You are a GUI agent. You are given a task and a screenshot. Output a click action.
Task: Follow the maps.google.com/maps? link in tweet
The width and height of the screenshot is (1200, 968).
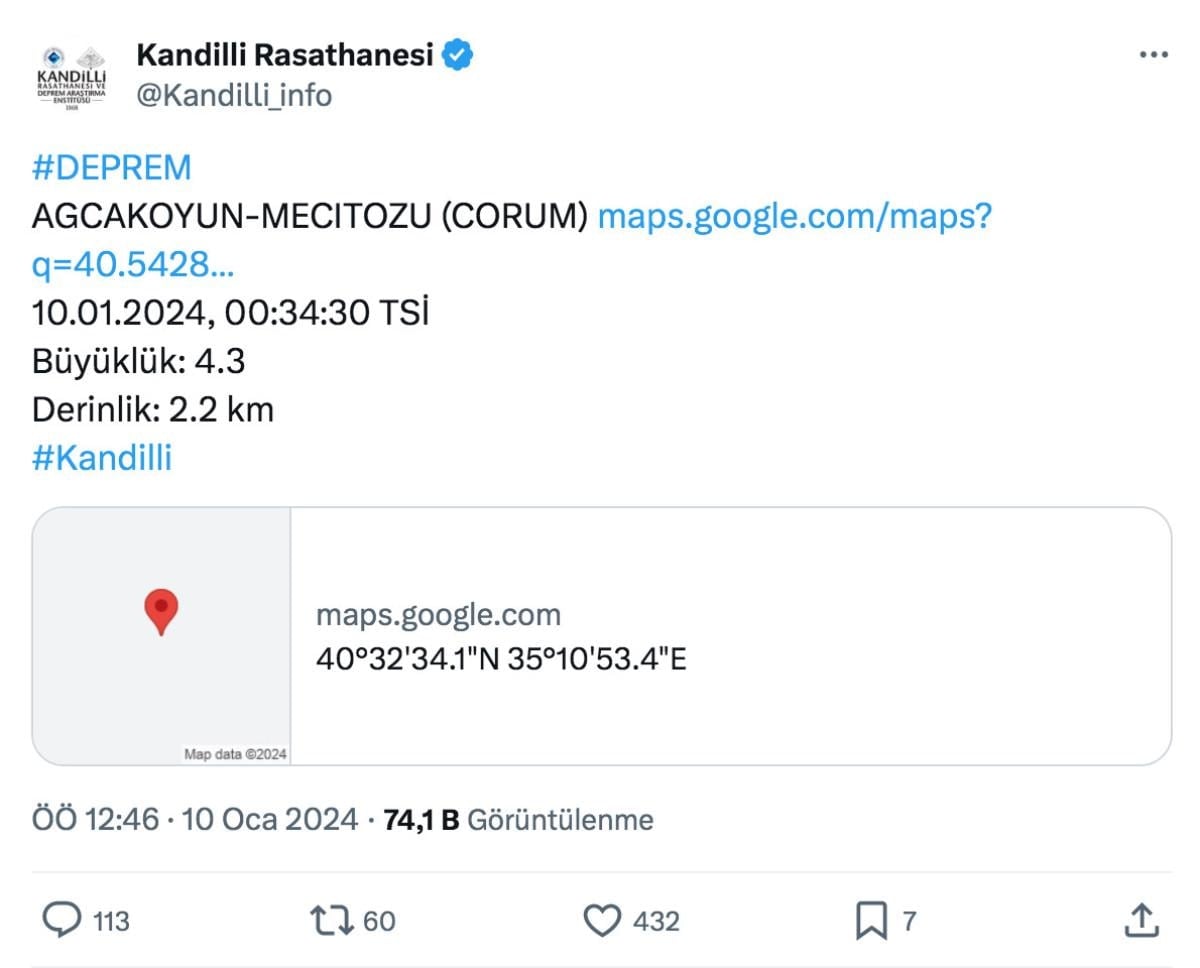[x=794, y=216]
